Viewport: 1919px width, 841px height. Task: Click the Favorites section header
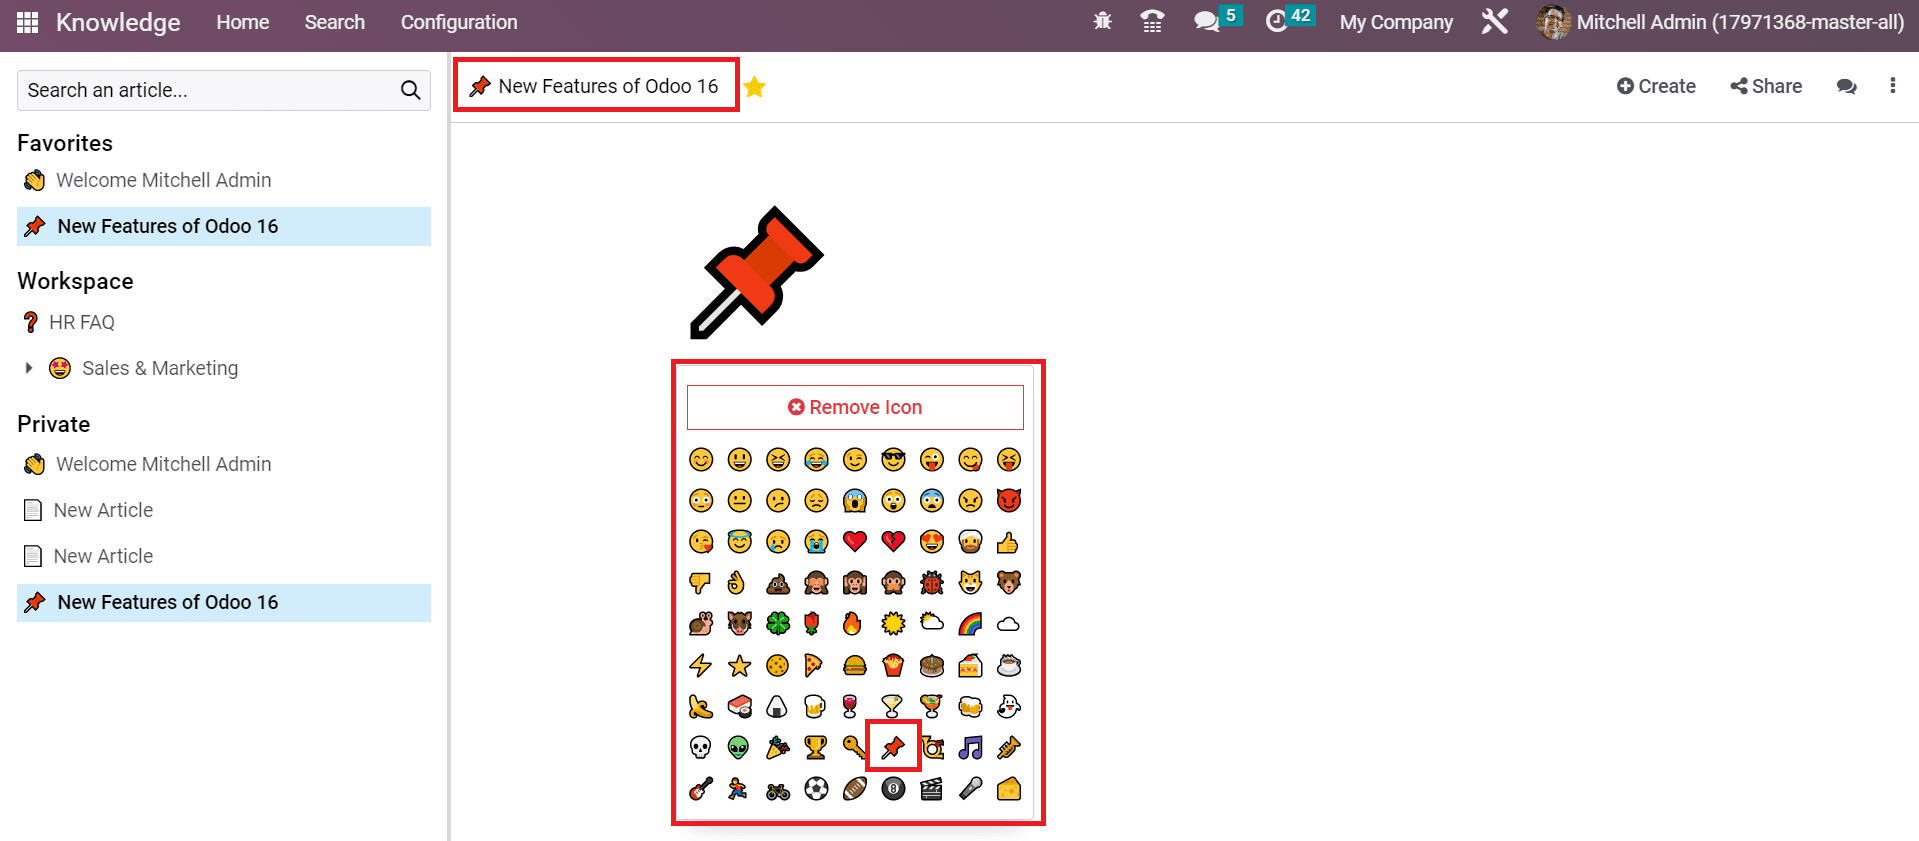tap(65, 143)
